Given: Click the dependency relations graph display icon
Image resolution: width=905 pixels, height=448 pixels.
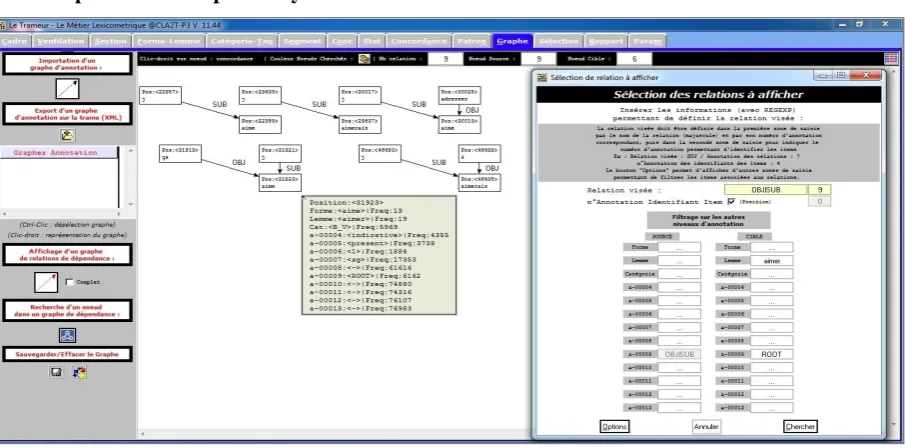Looking at the screenshot, I should [46, 282].
